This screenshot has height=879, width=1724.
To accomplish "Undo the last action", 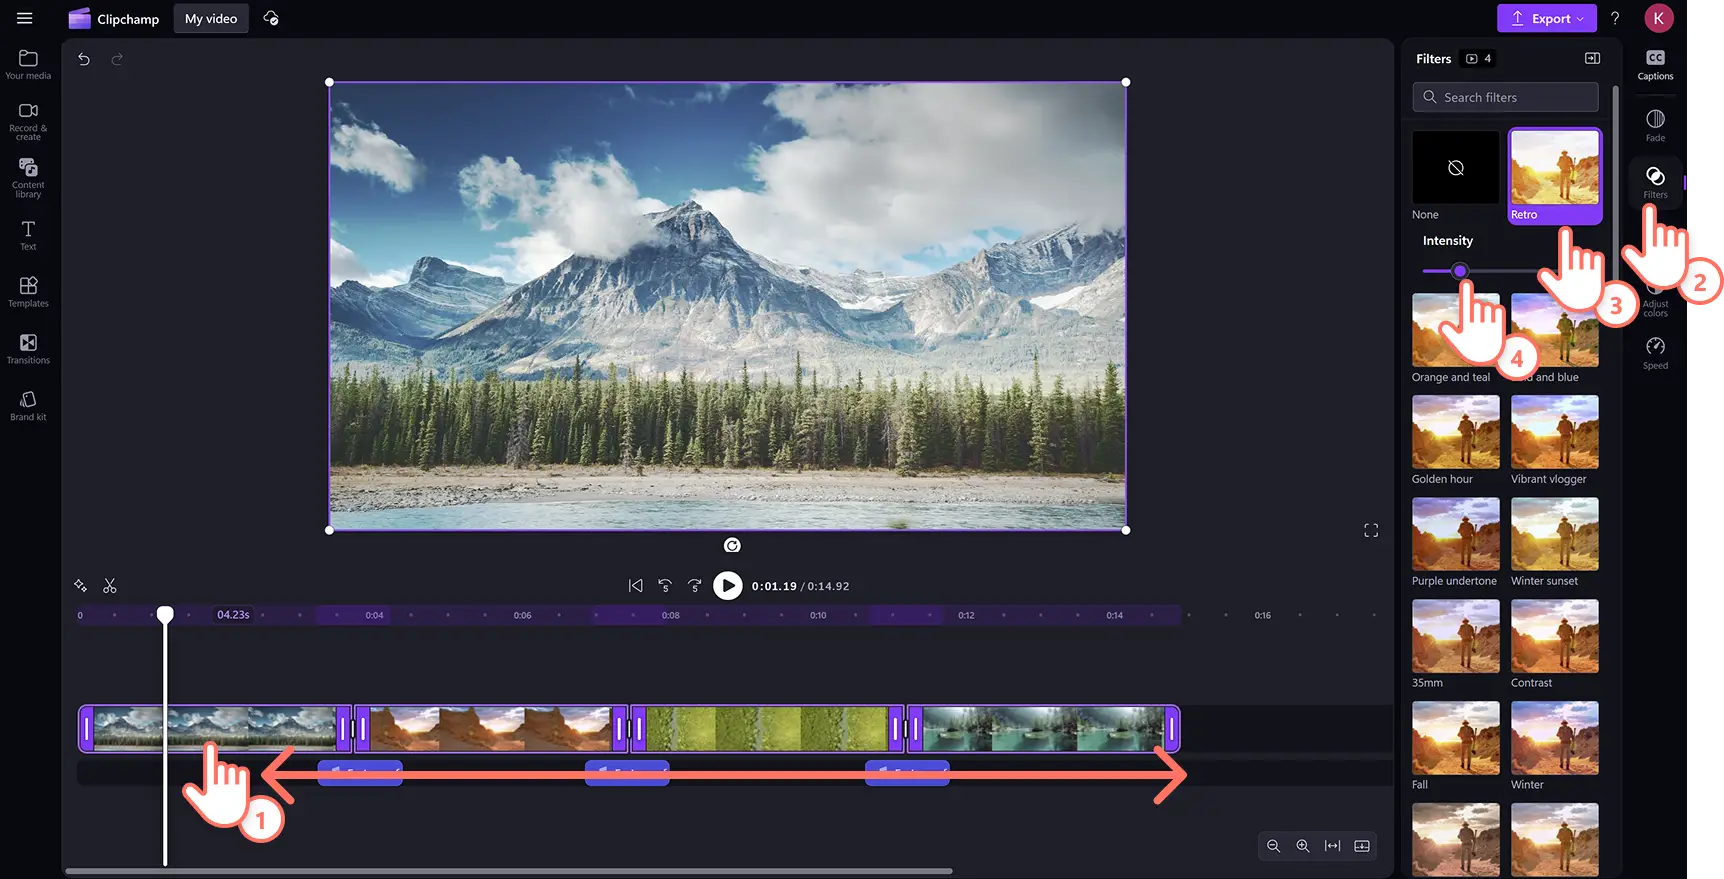I will click(x=84, y=59).
